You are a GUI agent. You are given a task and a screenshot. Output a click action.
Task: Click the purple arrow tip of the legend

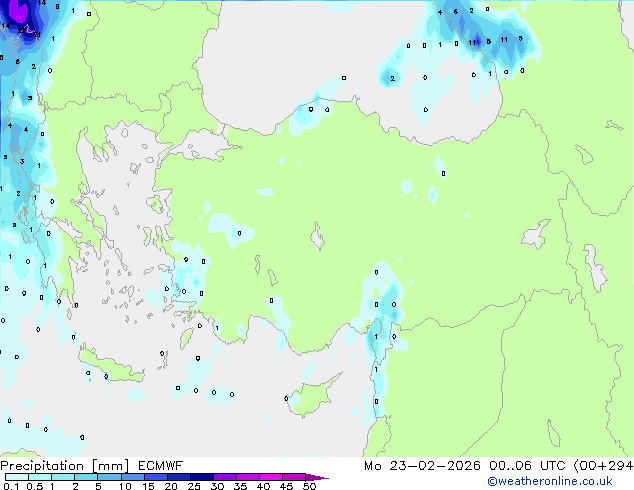(x=317, y=477)
